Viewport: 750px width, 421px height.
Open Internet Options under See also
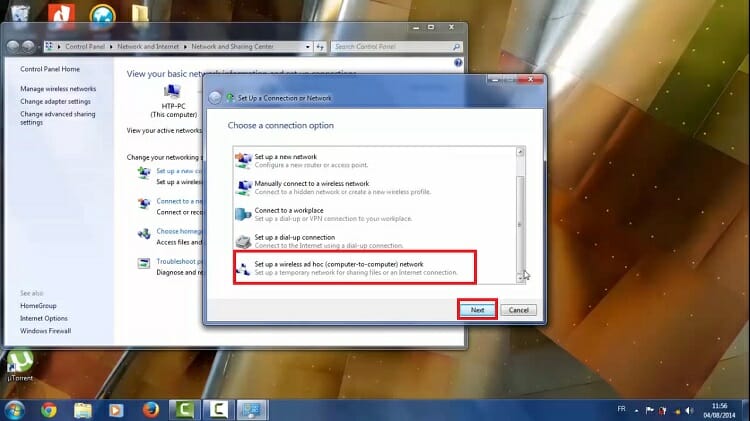44,318
